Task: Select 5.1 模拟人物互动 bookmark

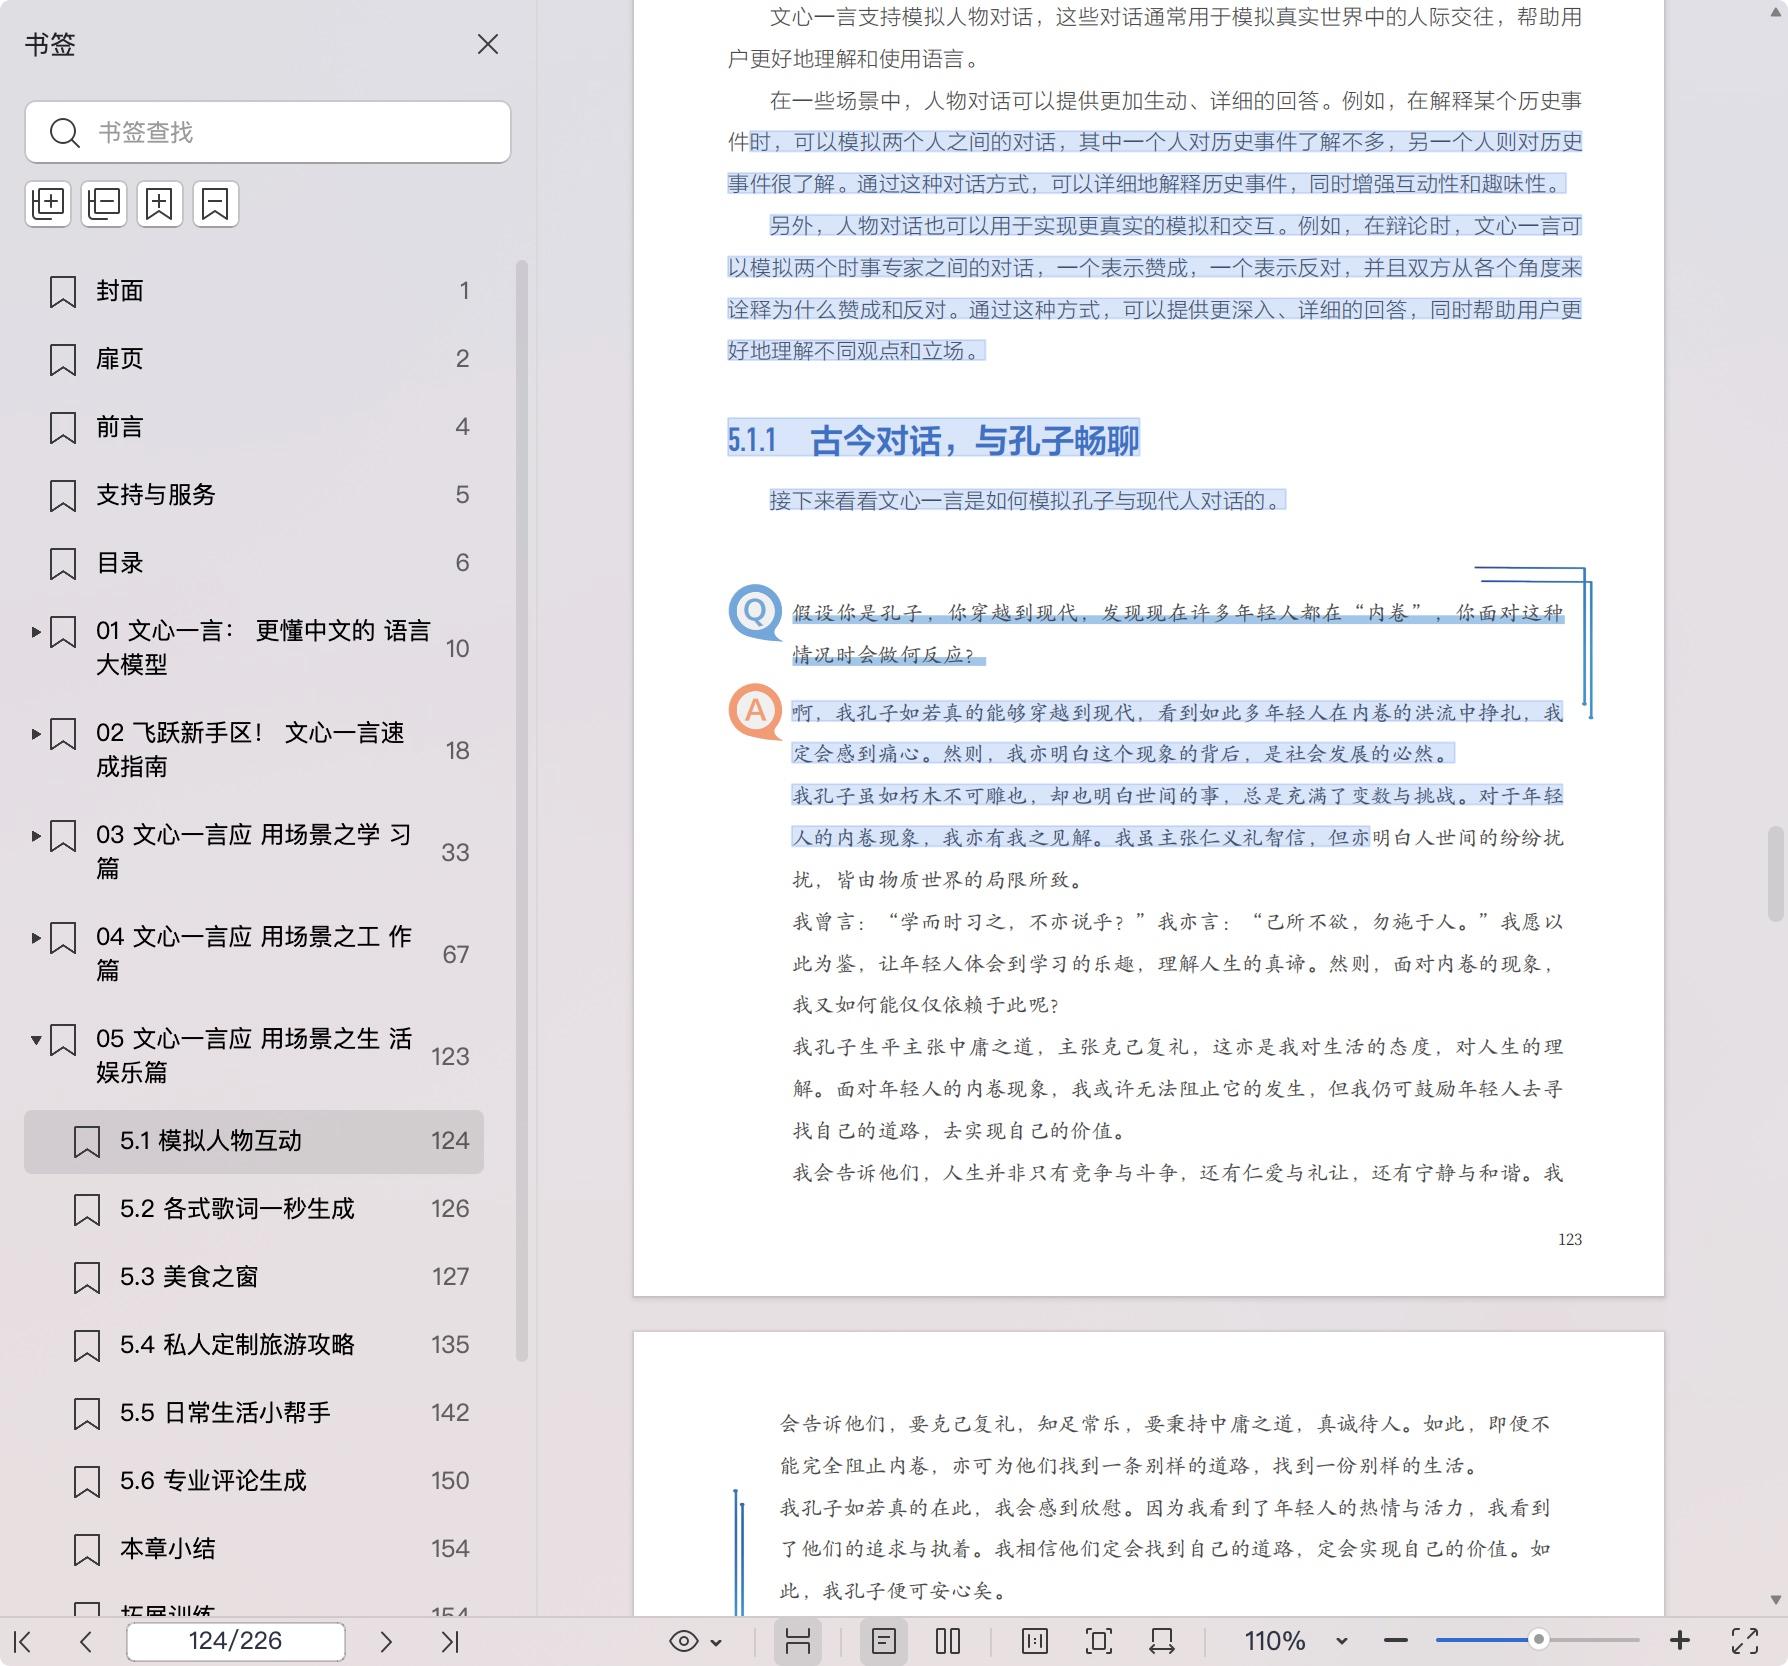Action: (254, 1141)
